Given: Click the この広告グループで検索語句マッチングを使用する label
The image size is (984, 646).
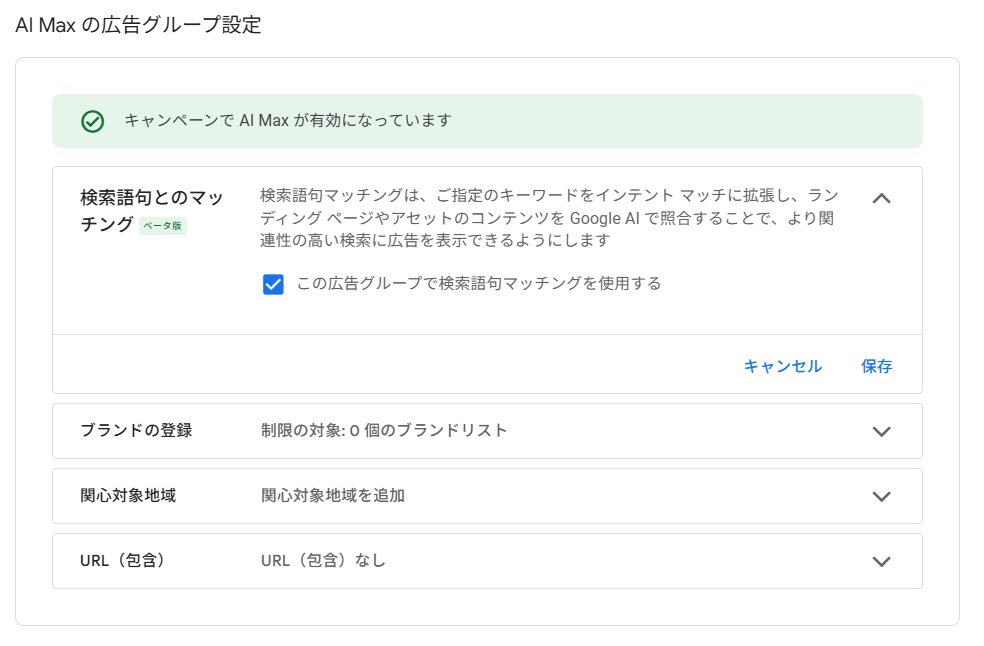Looking at the screenshot, I should (x=479, y=284).
